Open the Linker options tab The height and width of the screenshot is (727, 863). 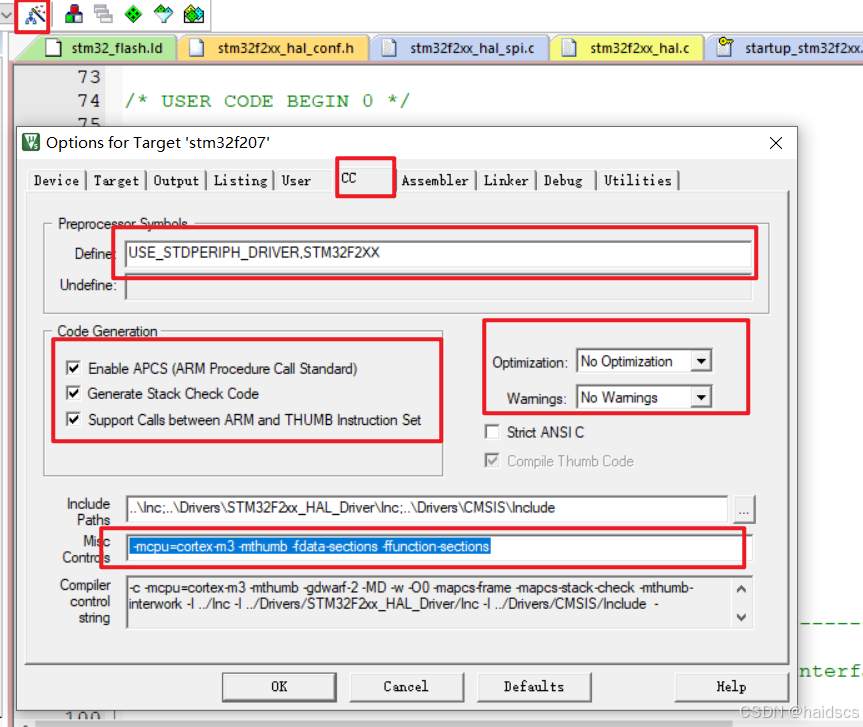pos(506,181)
